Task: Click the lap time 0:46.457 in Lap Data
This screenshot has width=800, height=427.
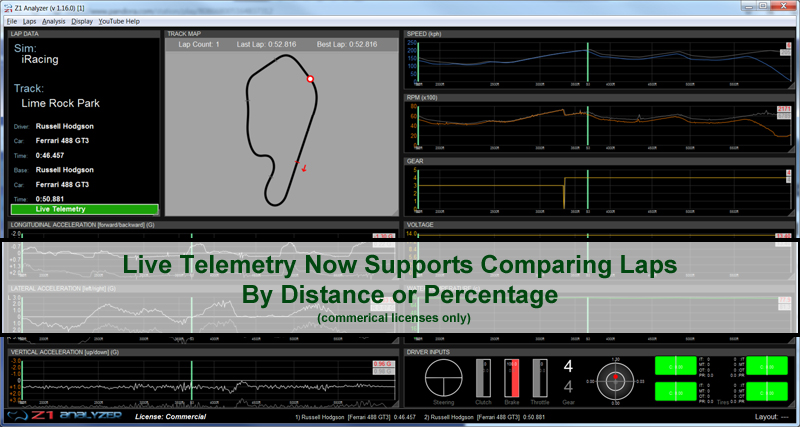Action: coord(50,156)
